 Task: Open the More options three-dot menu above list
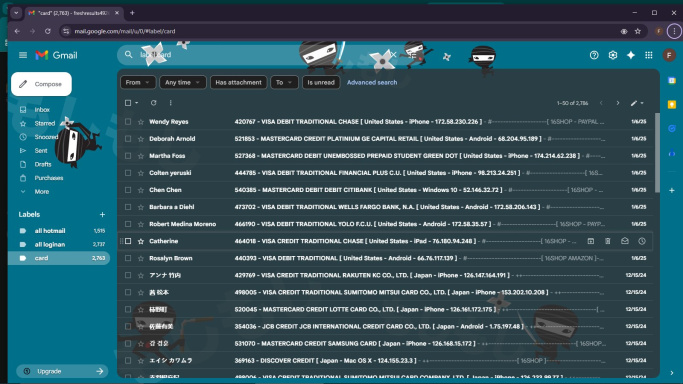click(170, 103)
